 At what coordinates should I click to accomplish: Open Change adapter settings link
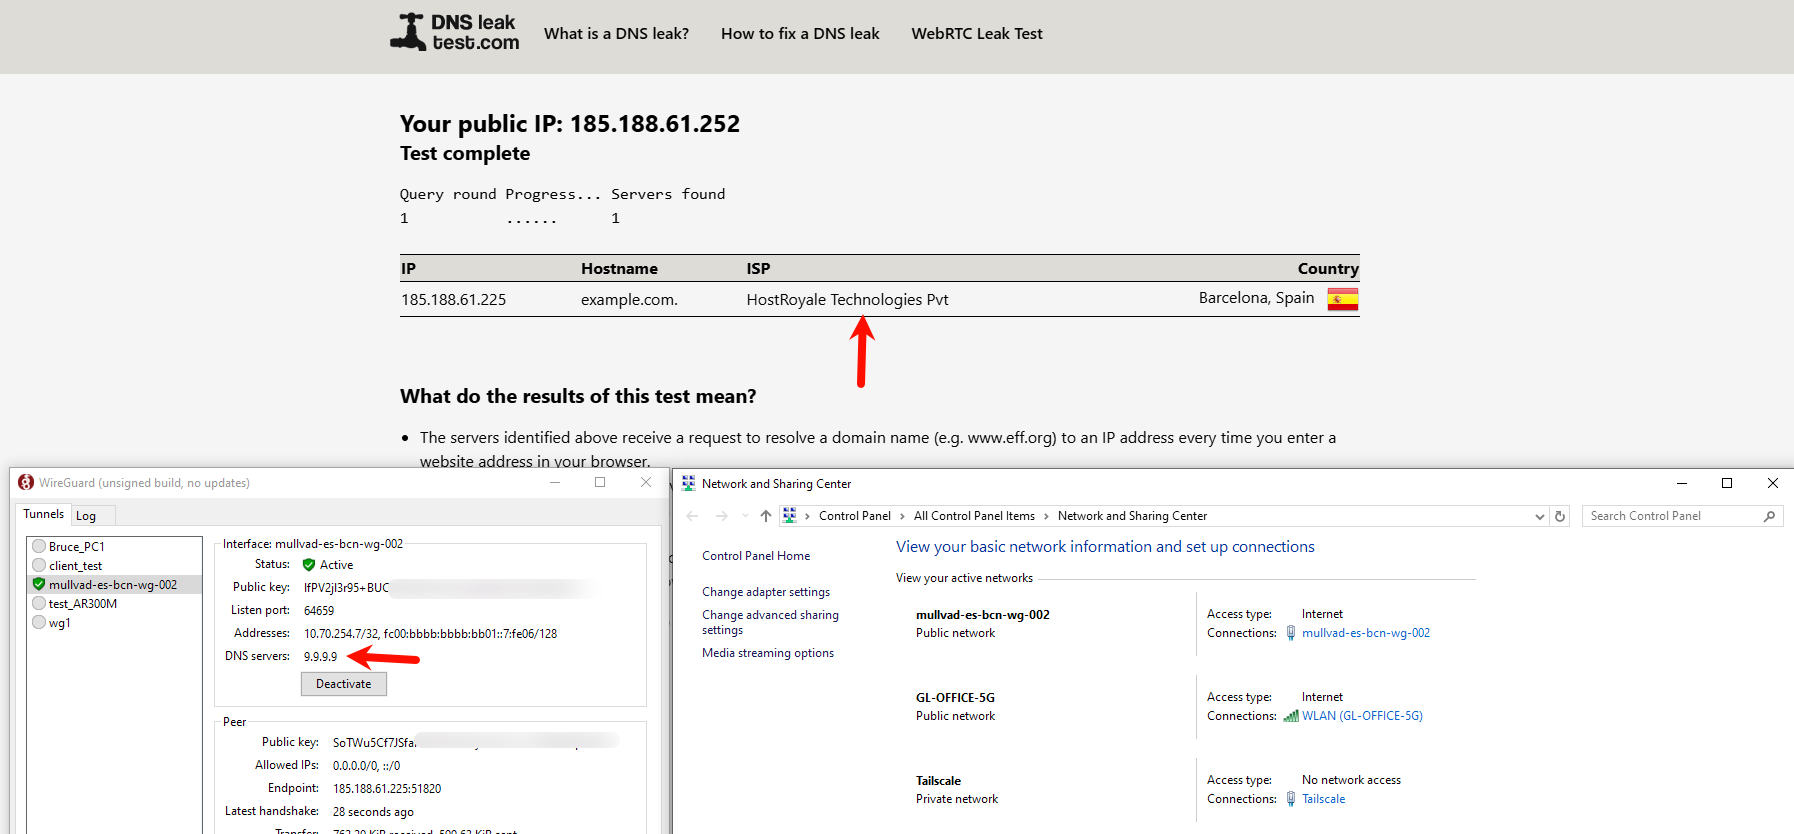765,592
